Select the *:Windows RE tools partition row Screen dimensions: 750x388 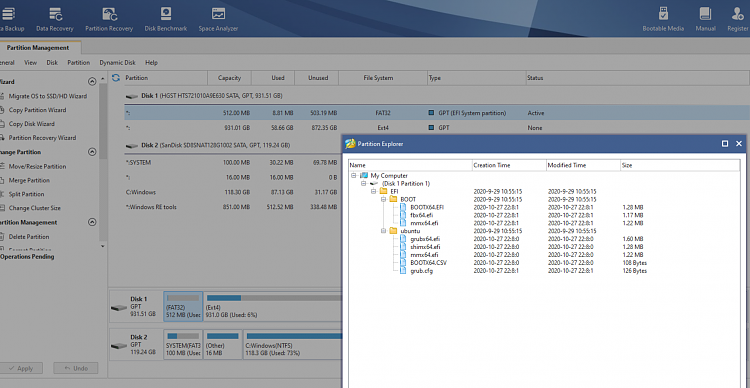[232, 207]
